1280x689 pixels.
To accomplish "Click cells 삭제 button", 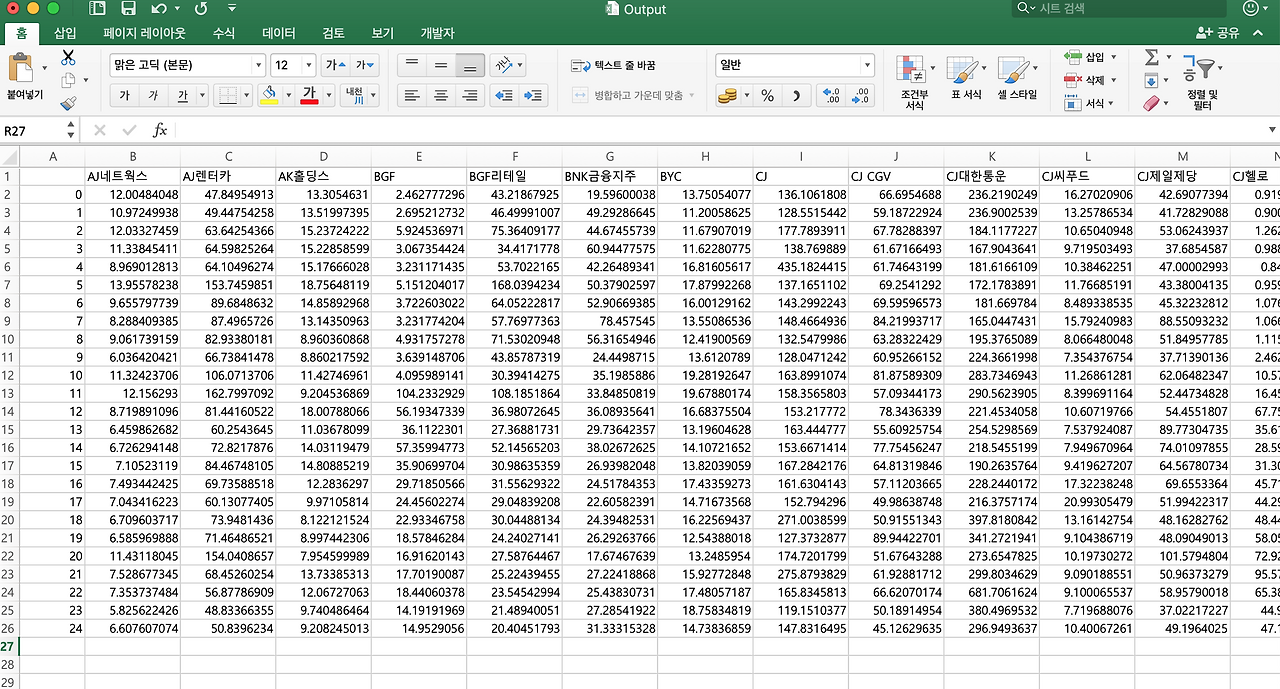I will pos(1090,80).
